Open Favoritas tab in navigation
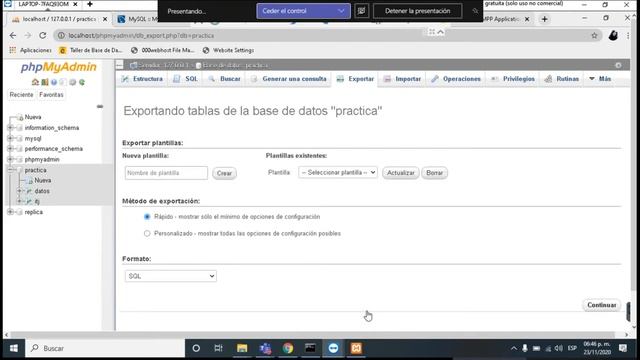Screen dimensions: 640x360 51,95
